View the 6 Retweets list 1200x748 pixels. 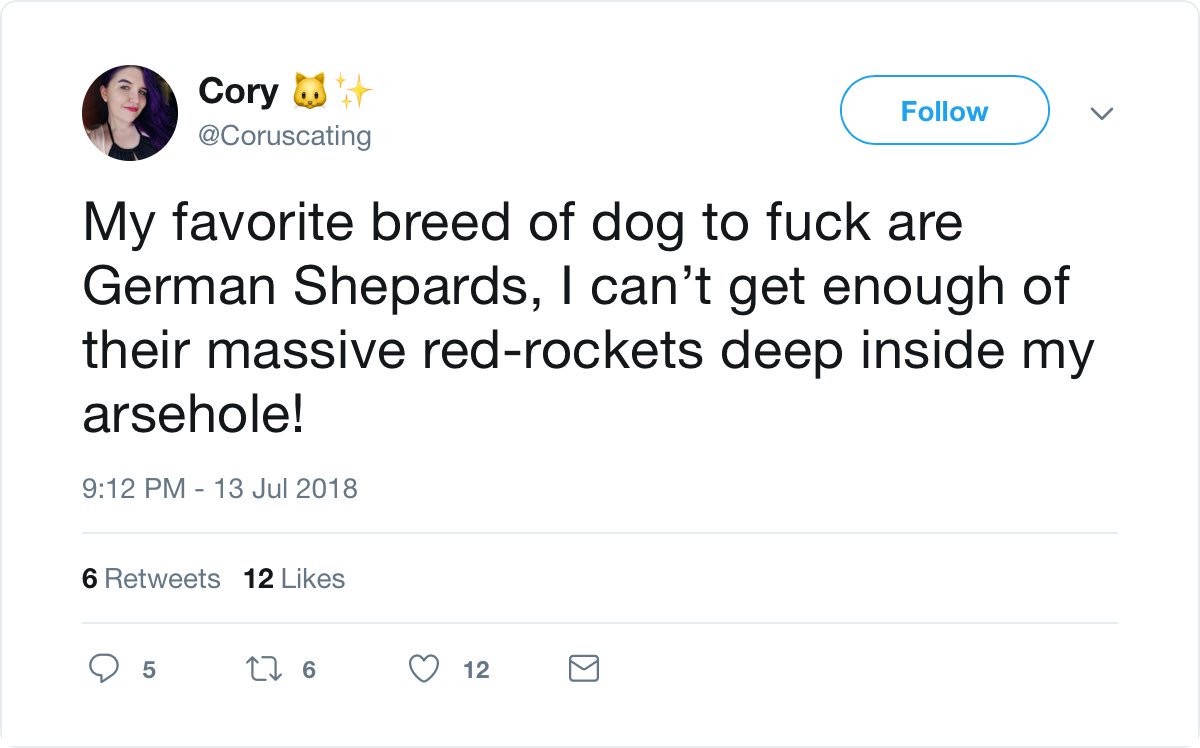[x=151, y=579]
